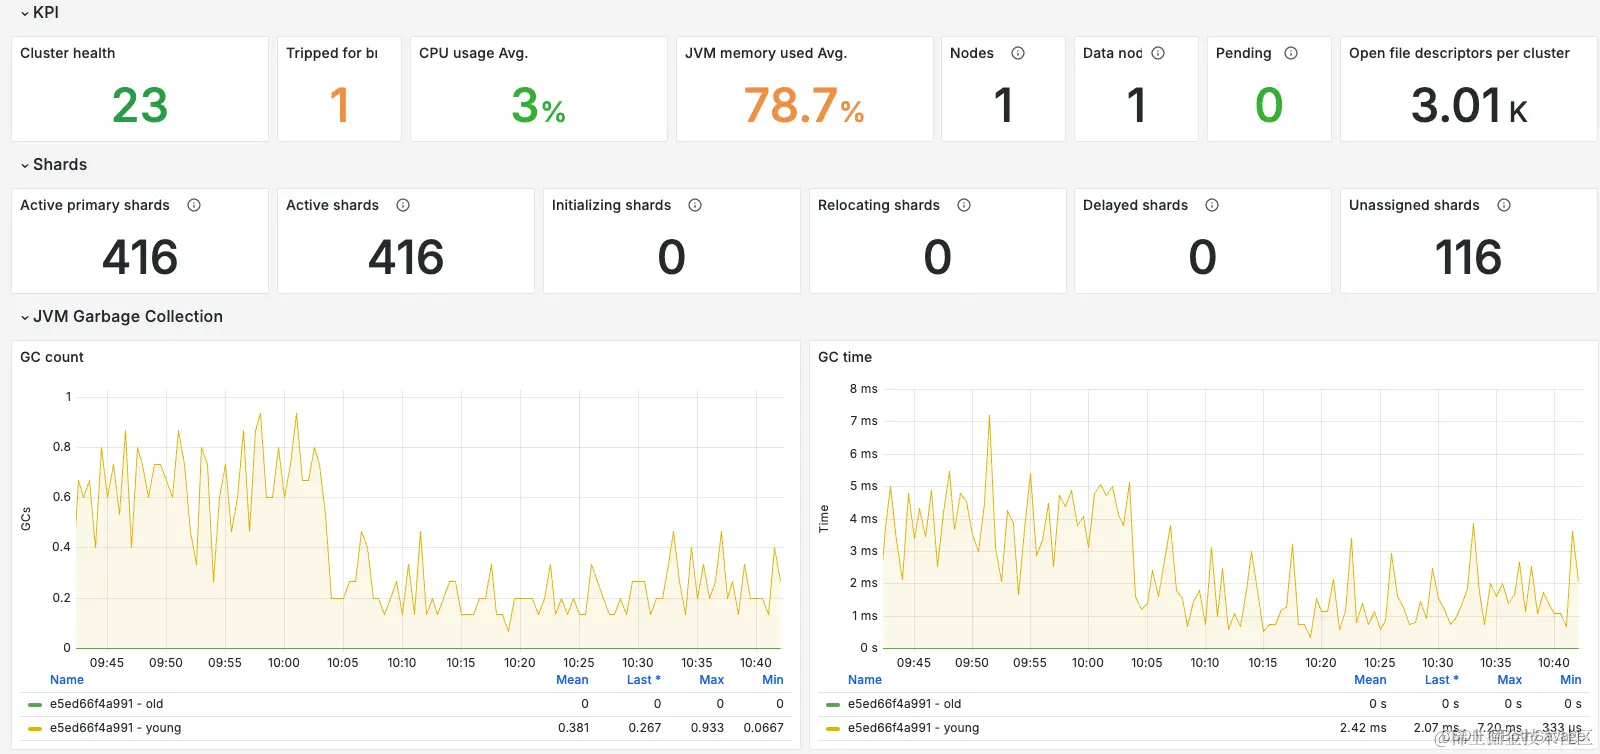
Task: Click yellow swatch of young series in GC count
Action: point(35,729)
